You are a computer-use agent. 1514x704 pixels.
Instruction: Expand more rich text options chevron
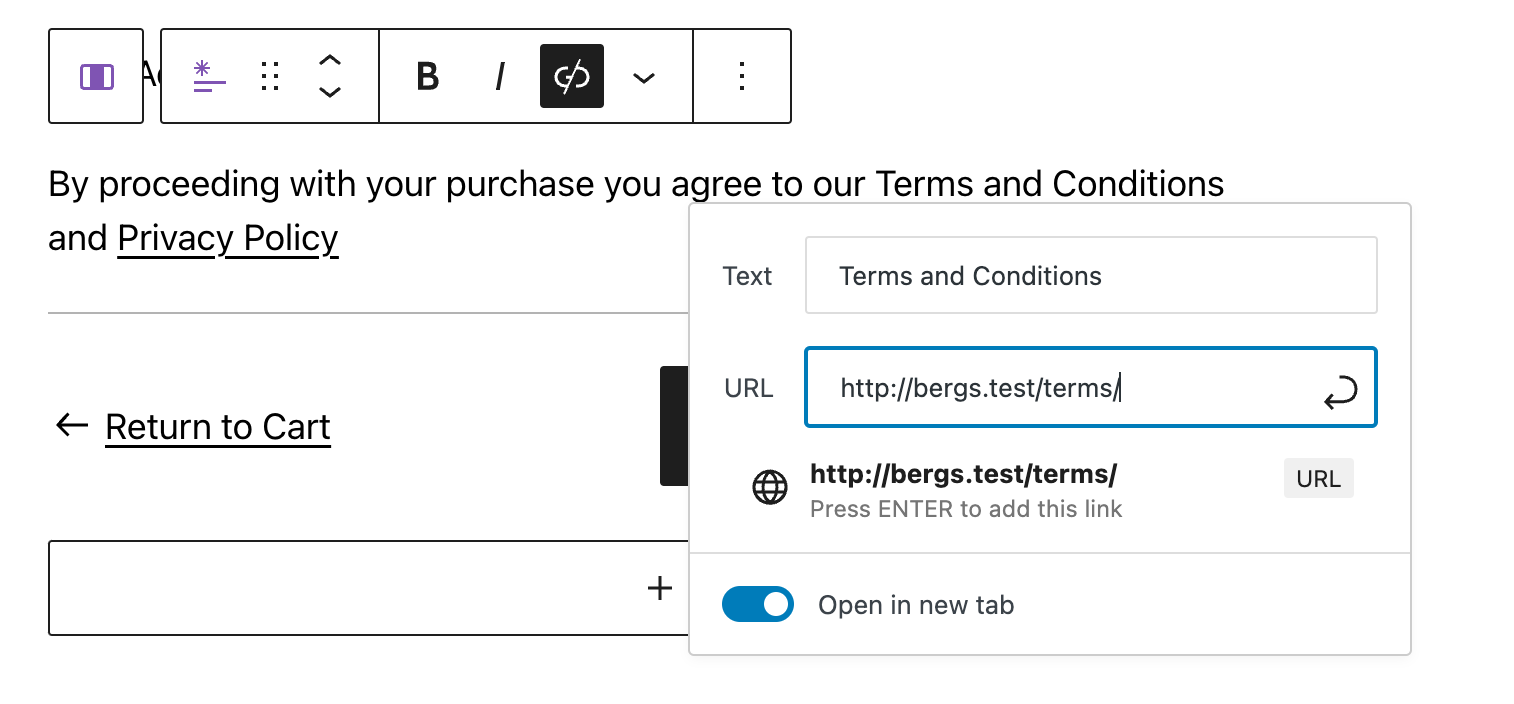click(x=644, y=78)
